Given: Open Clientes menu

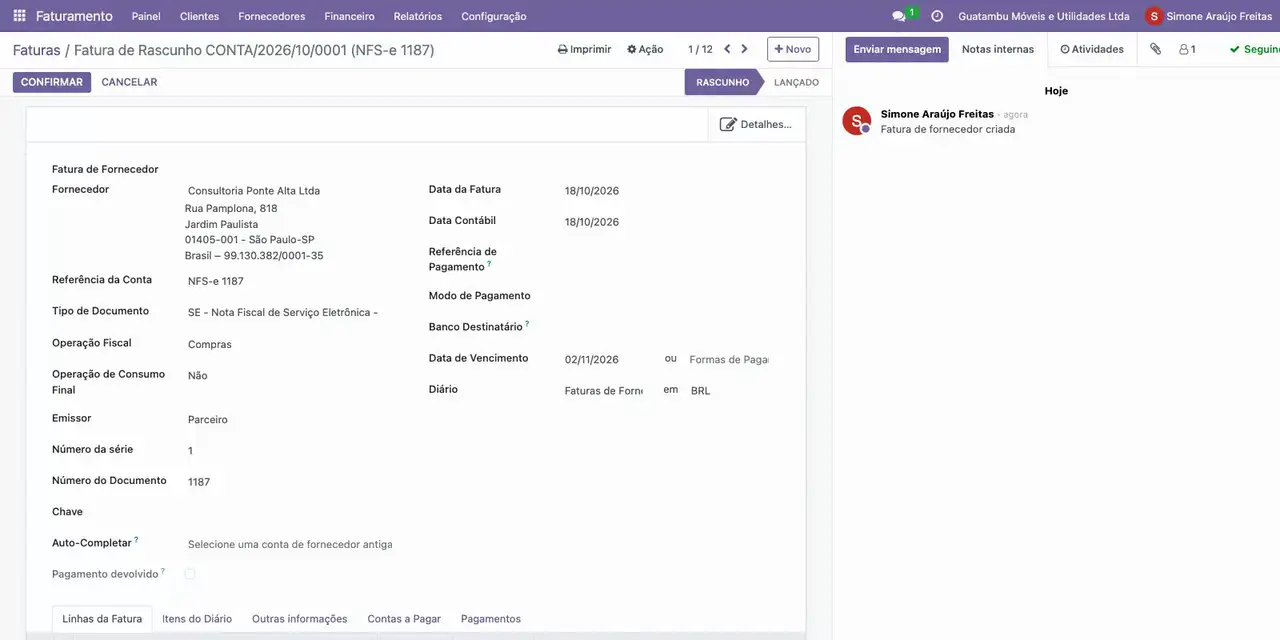Looking at the screenshot, I should (x=199, y=16).
